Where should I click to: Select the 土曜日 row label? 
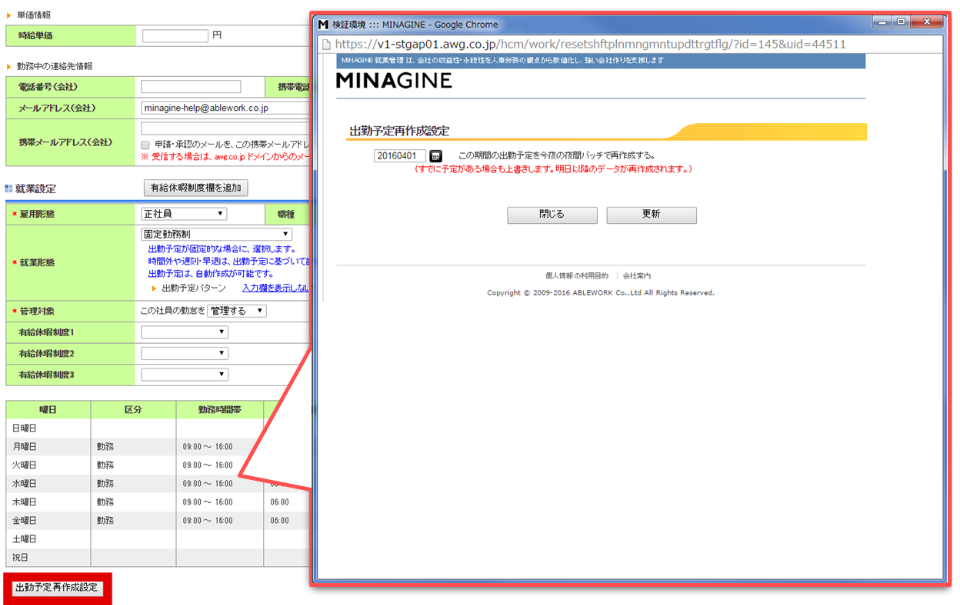coord(24,539)
